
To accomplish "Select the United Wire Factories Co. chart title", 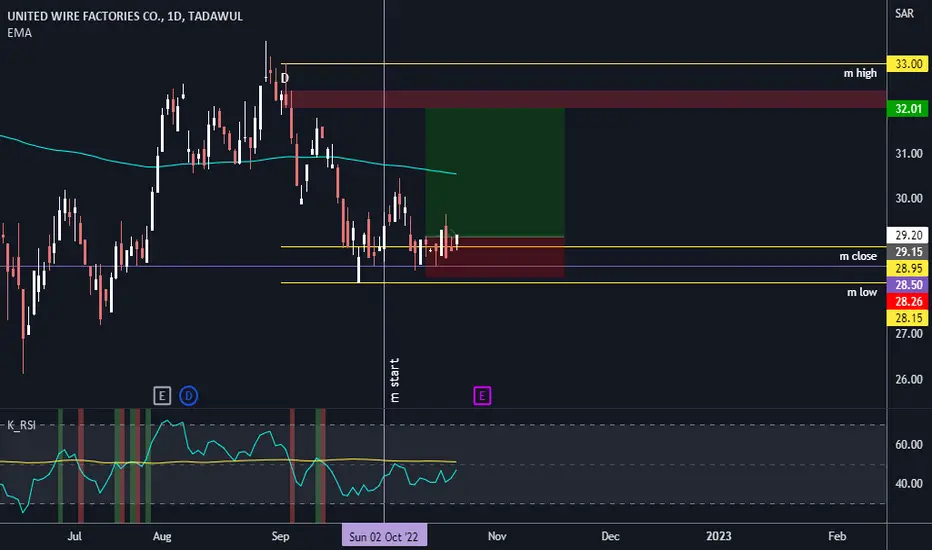I will (x=125, y=16).
